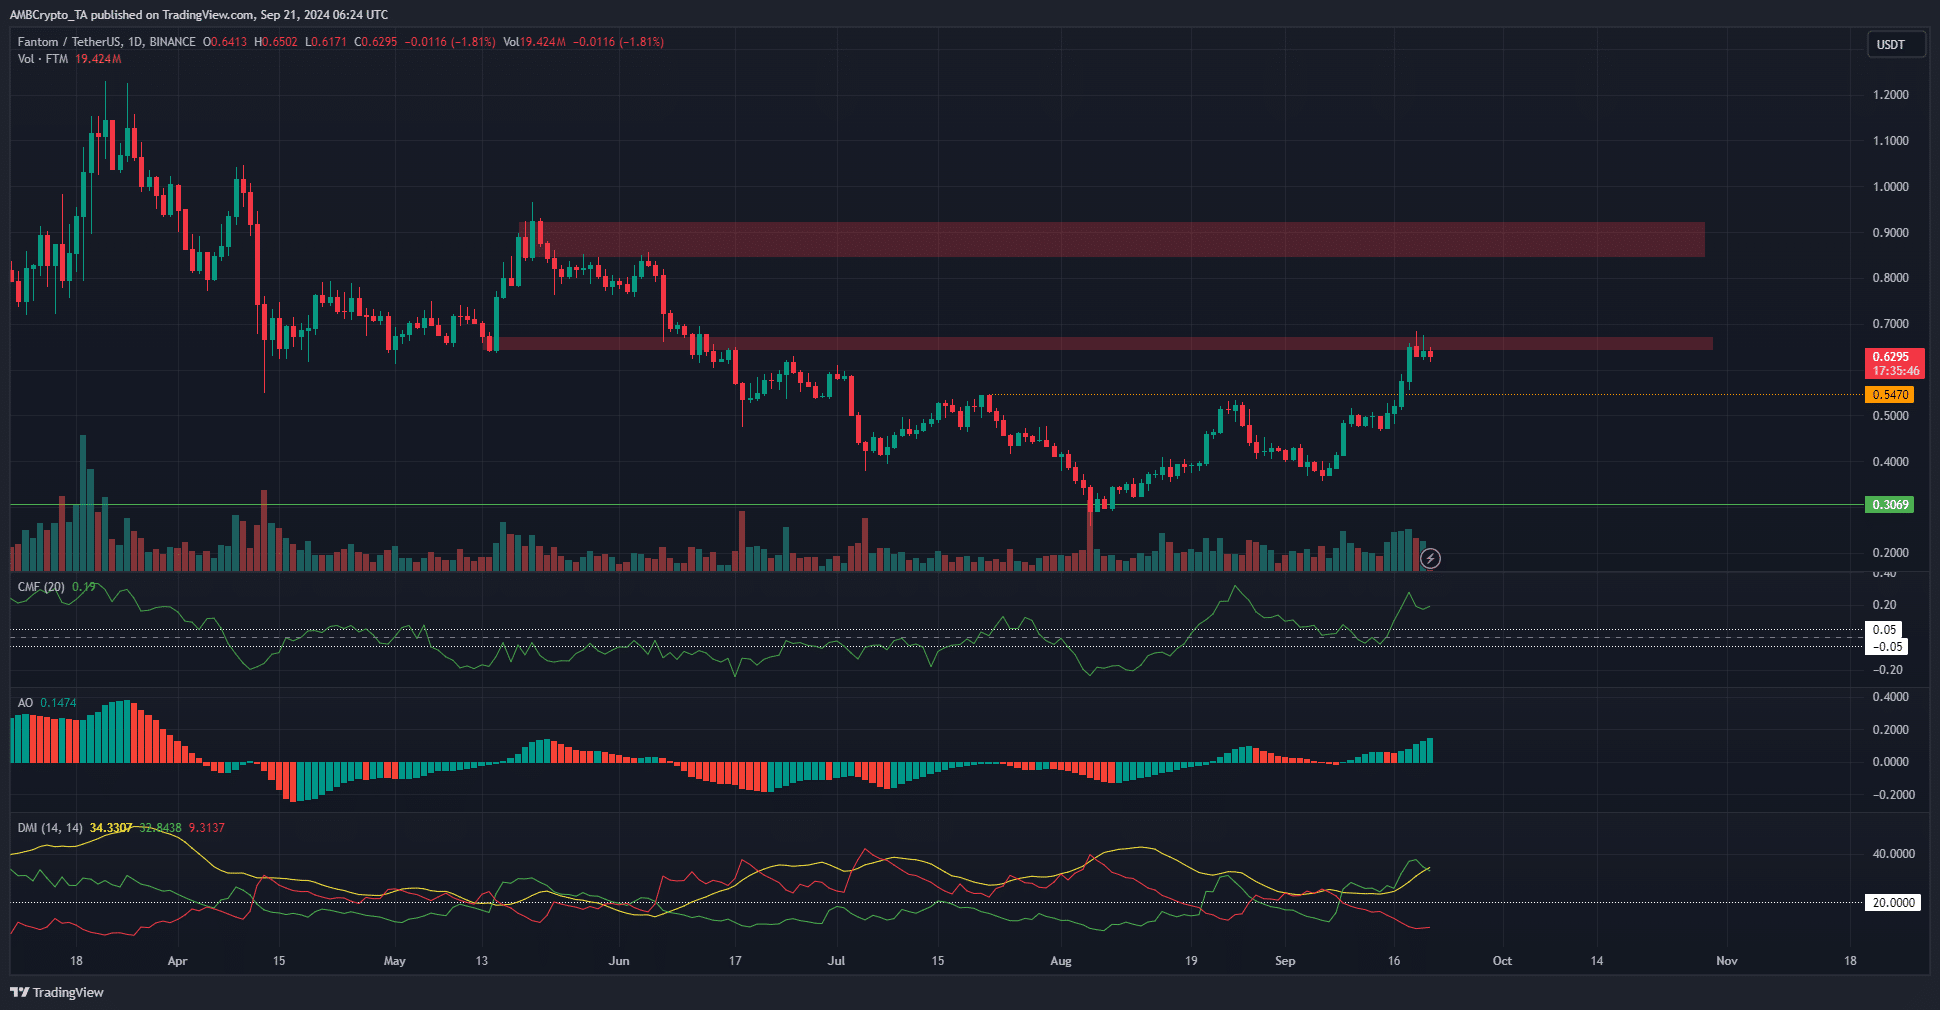Click the Aug label on the time axis
1940x1010 pixels.
click(1061, 961)
